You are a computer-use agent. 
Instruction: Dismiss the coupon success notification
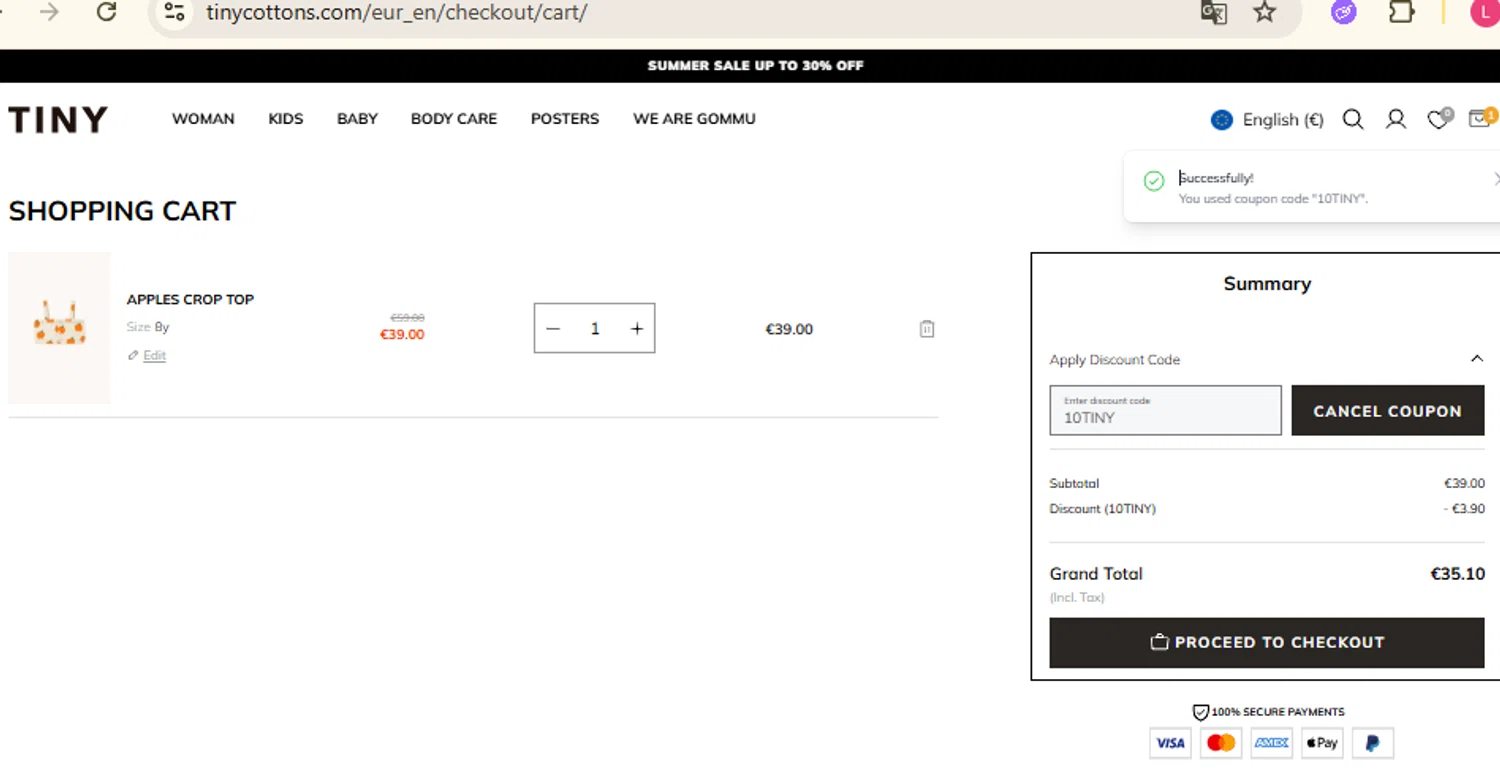[x=1495, y=179]
